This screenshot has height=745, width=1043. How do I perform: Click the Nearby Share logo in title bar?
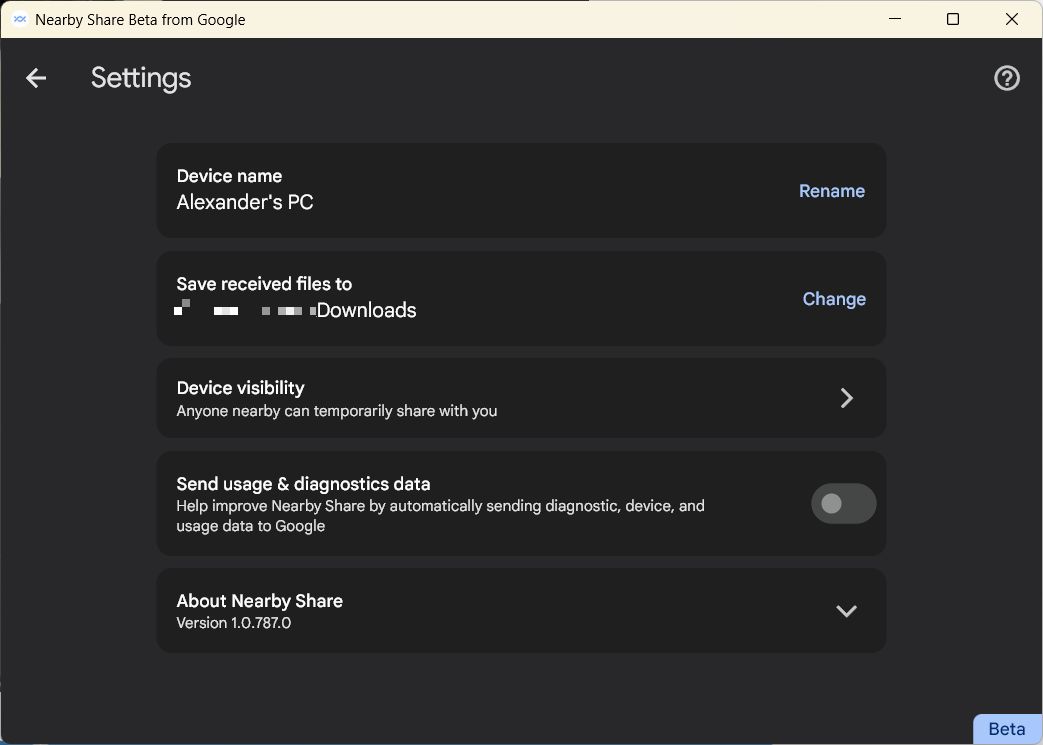(x=20, y=19)
